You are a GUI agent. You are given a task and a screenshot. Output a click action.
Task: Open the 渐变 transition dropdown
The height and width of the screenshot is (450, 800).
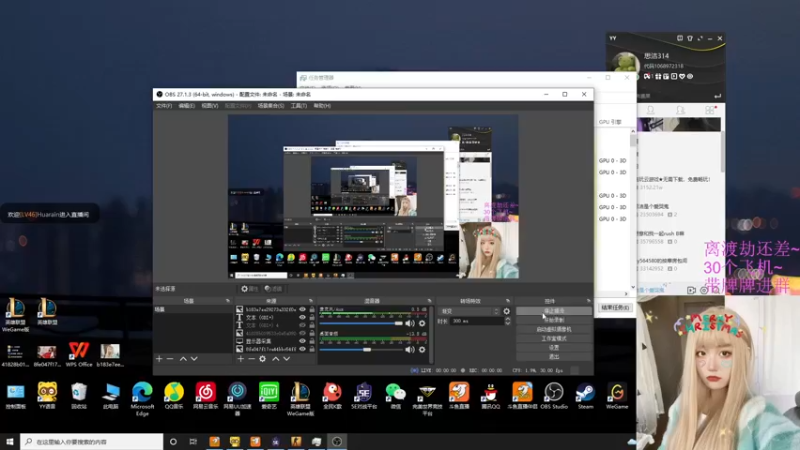pyautogui.click(x=469, y=311)
